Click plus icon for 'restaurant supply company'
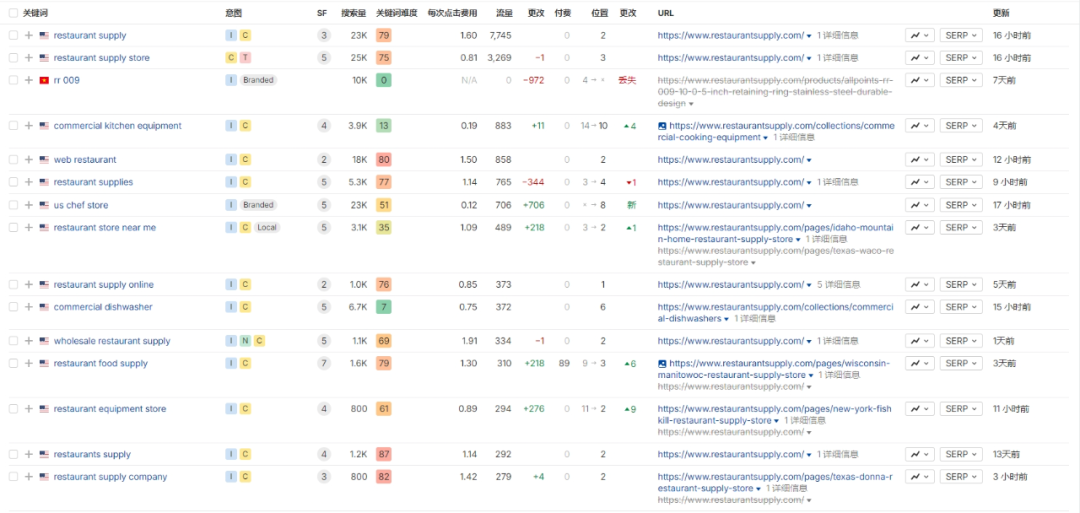 [28, 477]
